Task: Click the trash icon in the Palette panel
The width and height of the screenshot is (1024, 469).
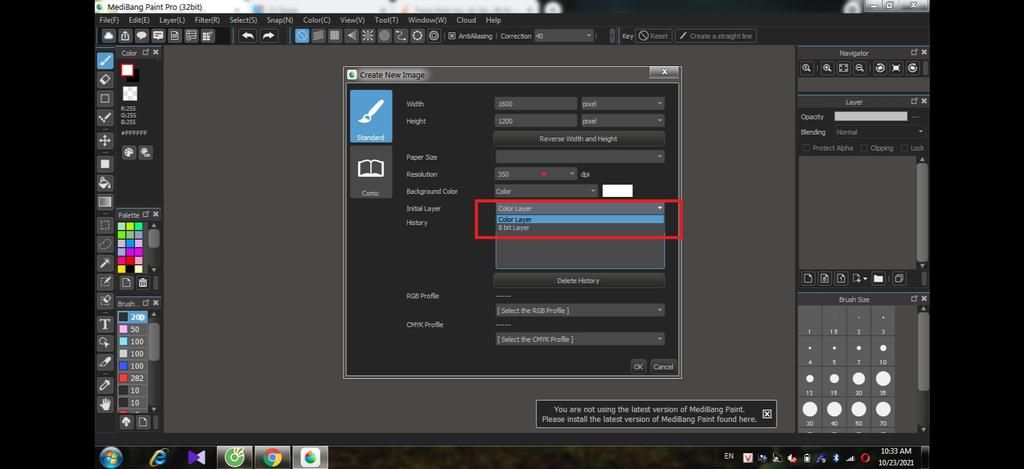Action: click(142, 283)
